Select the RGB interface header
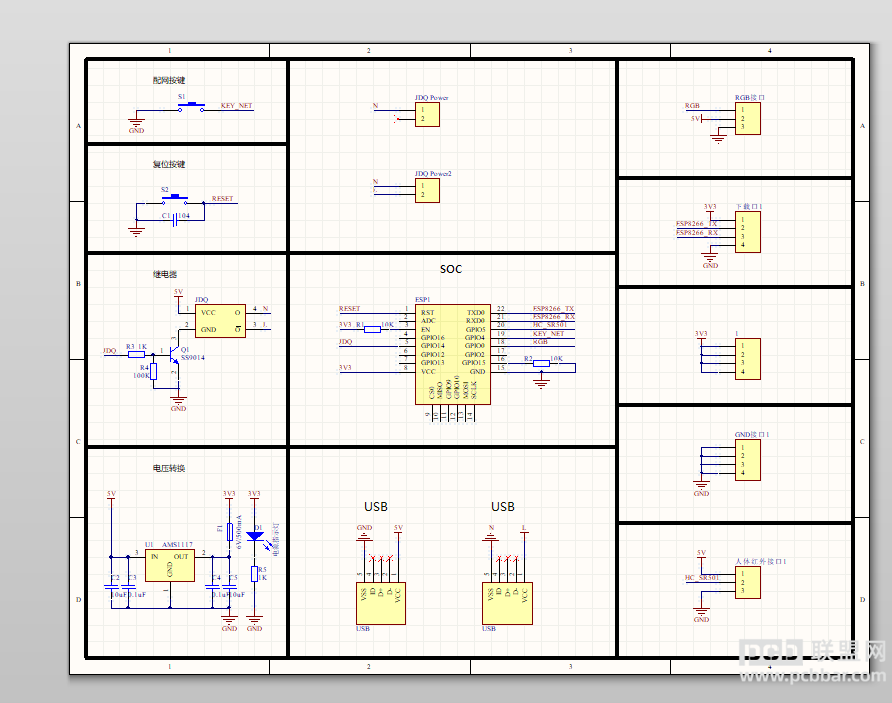 (748, 118)
